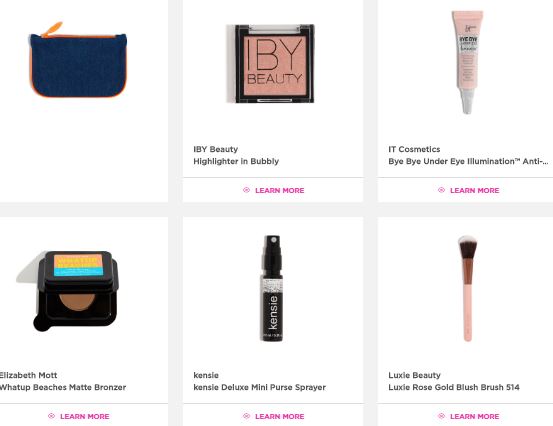
Task: Select the navy blue makeup bag image
Action: tap(78, 60)
